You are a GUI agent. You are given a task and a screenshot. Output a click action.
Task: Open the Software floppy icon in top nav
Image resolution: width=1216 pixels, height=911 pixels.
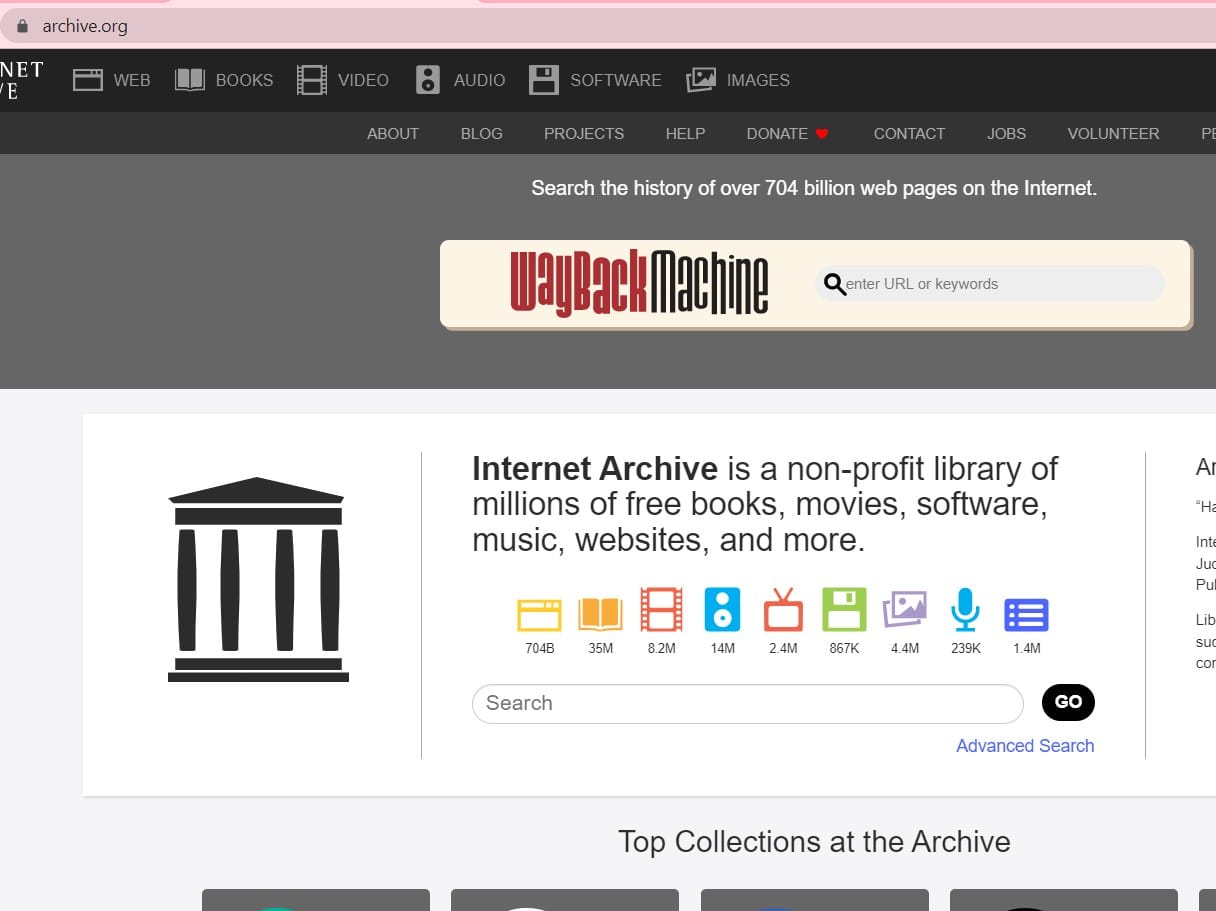[544, 80]
